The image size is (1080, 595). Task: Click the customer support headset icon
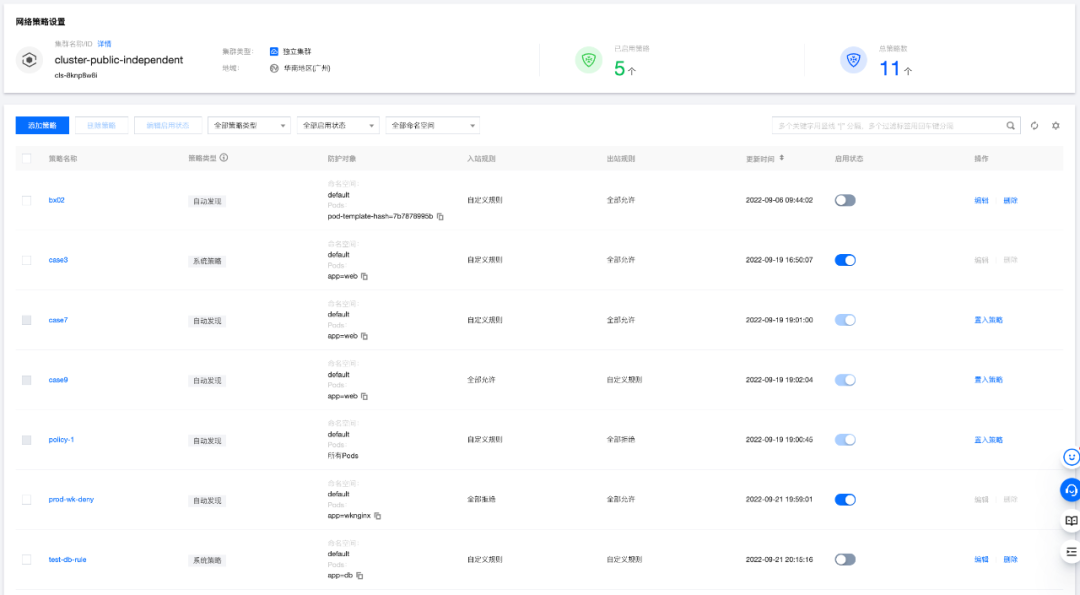click(1071, 489)
